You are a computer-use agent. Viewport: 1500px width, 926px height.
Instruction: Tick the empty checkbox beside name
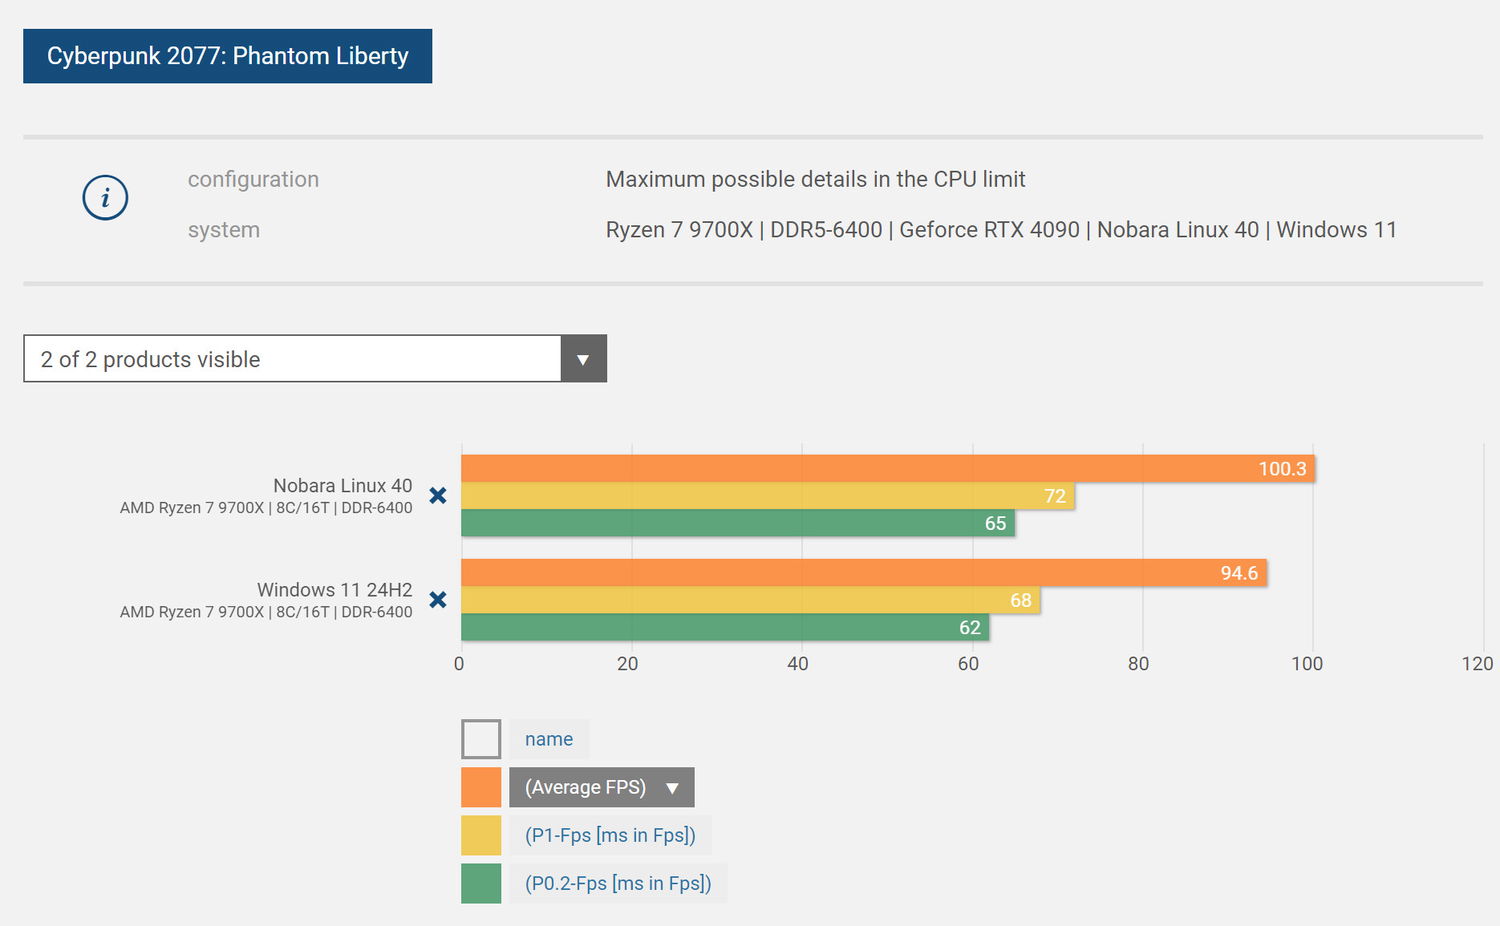481,739
